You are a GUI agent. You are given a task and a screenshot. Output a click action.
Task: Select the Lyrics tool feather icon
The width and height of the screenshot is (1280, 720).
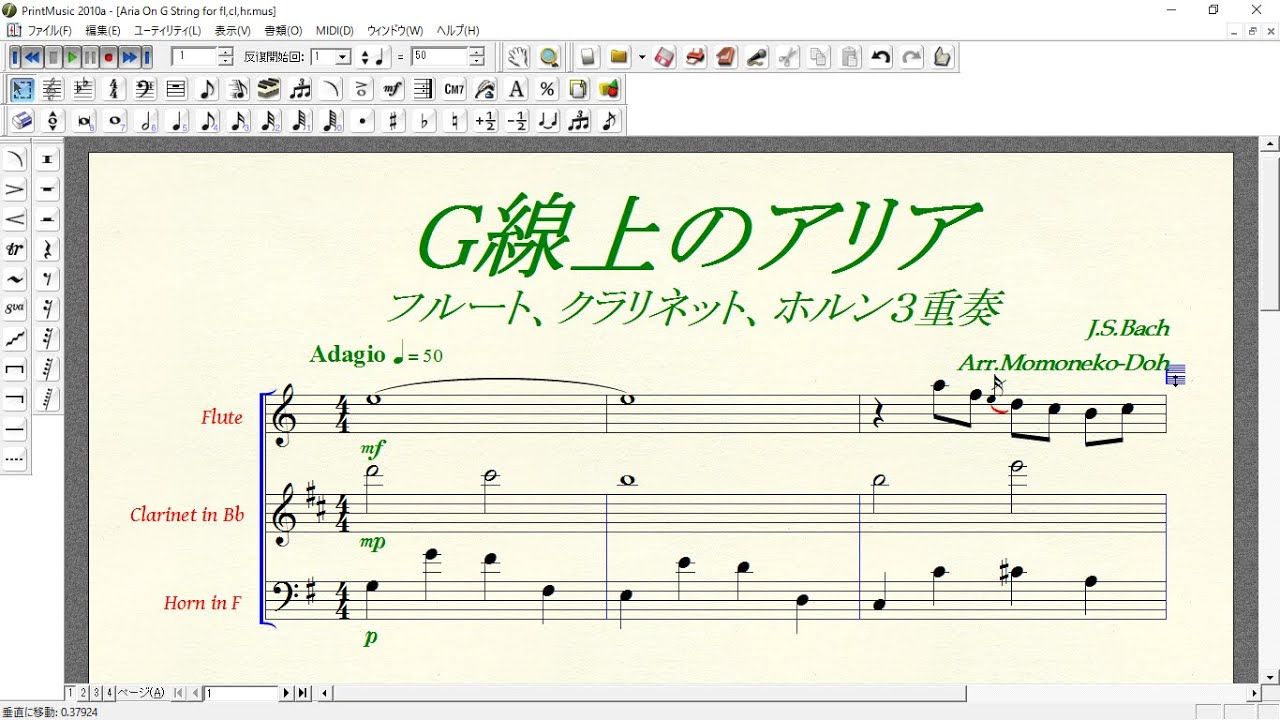(485, 90)
